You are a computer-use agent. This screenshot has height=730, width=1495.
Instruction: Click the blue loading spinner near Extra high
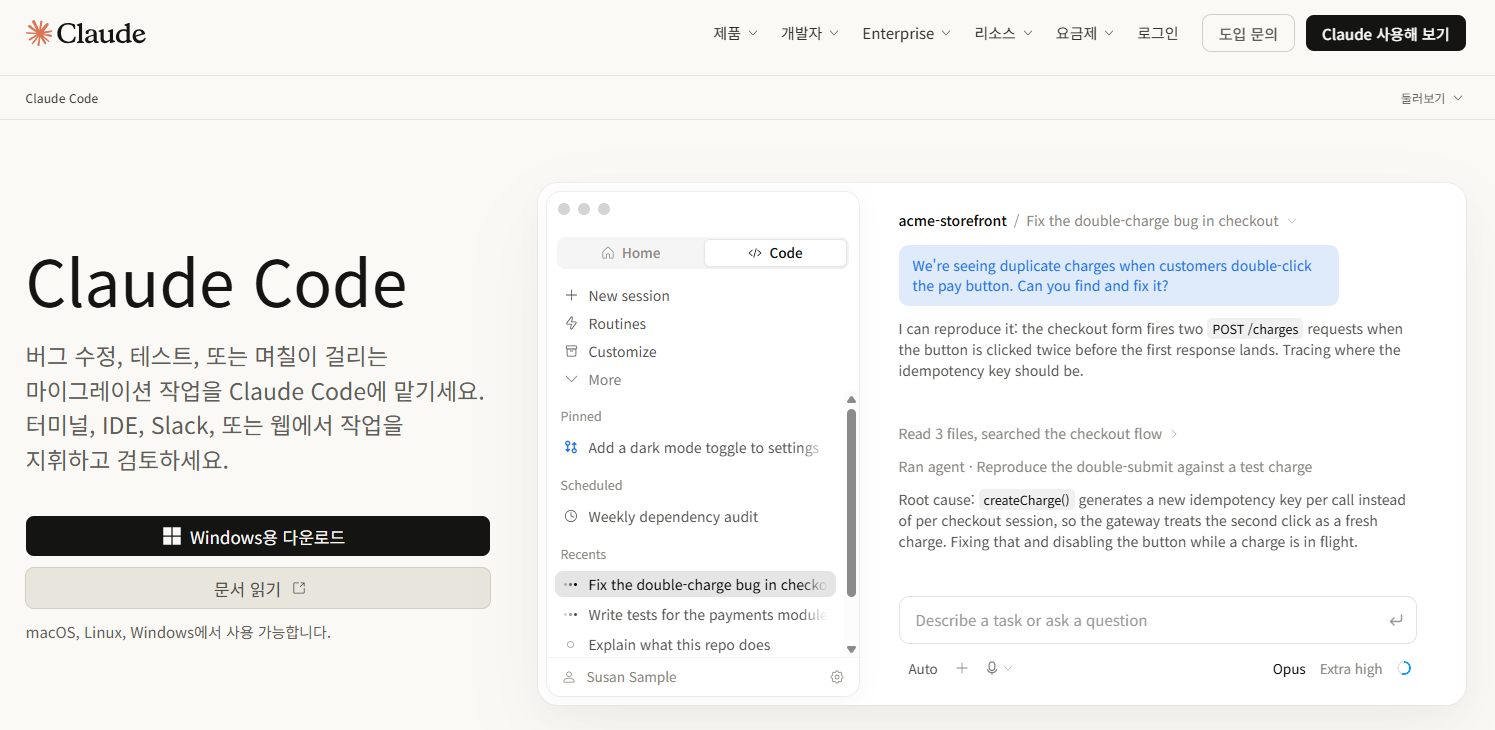[x=1404, y=669]
